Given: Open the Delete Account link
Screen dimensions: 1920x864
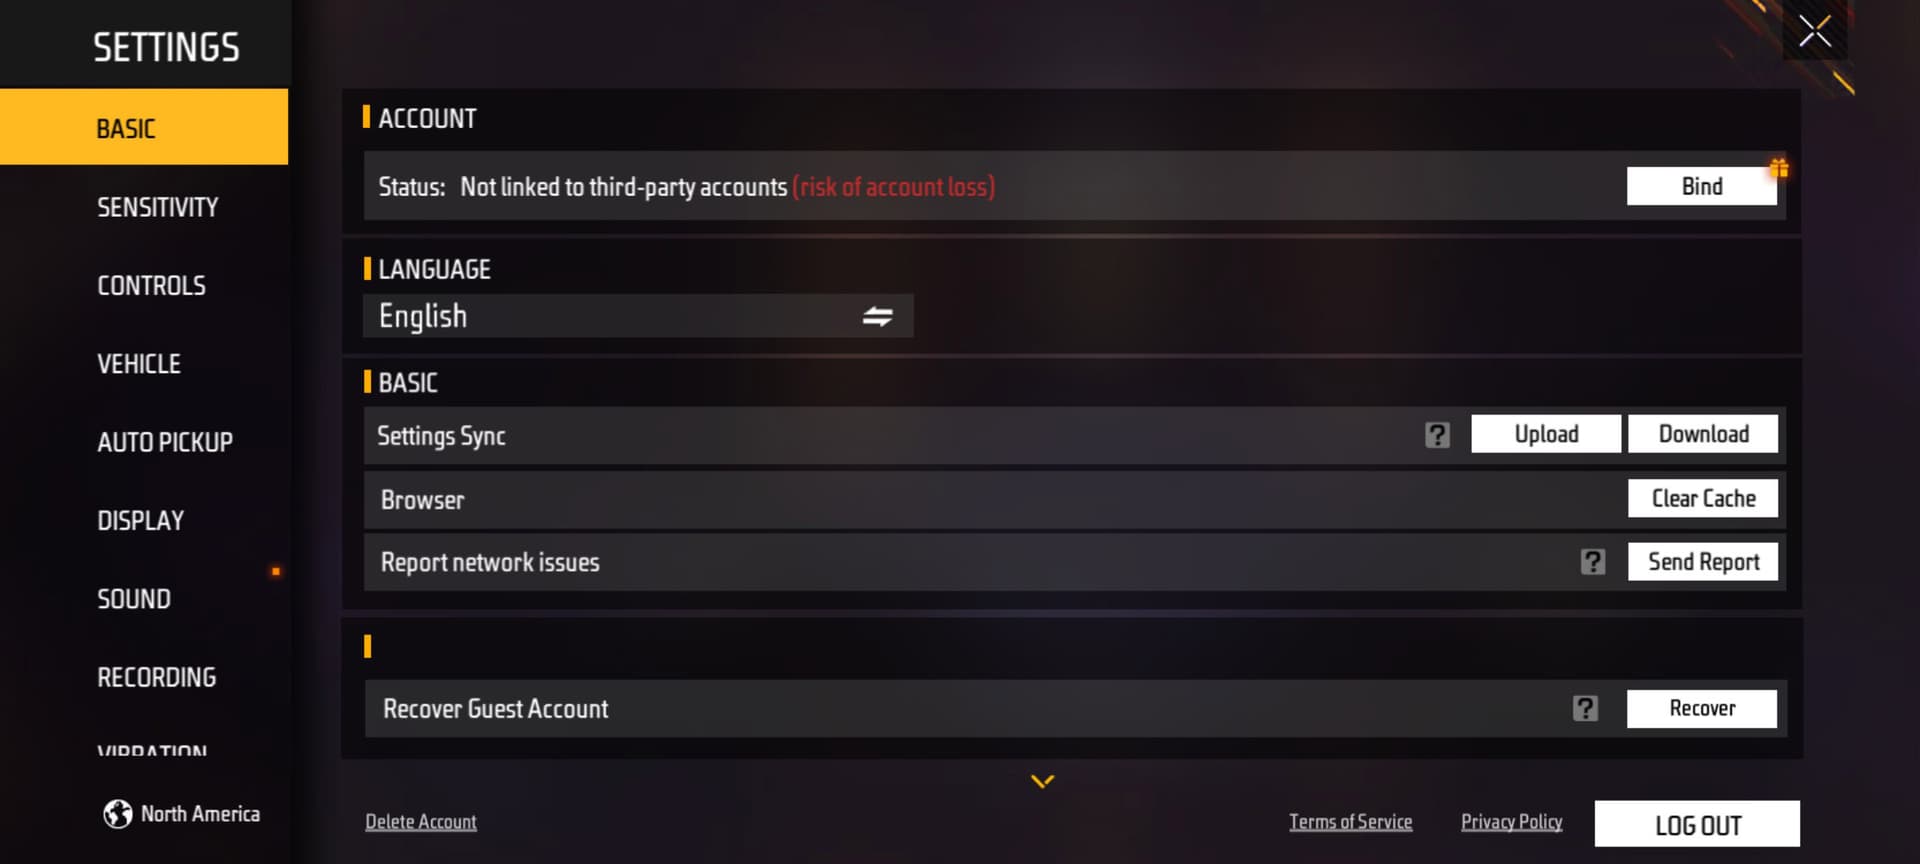Looking at the screenshot, I should pyautogui.click(x=420, y=822).
